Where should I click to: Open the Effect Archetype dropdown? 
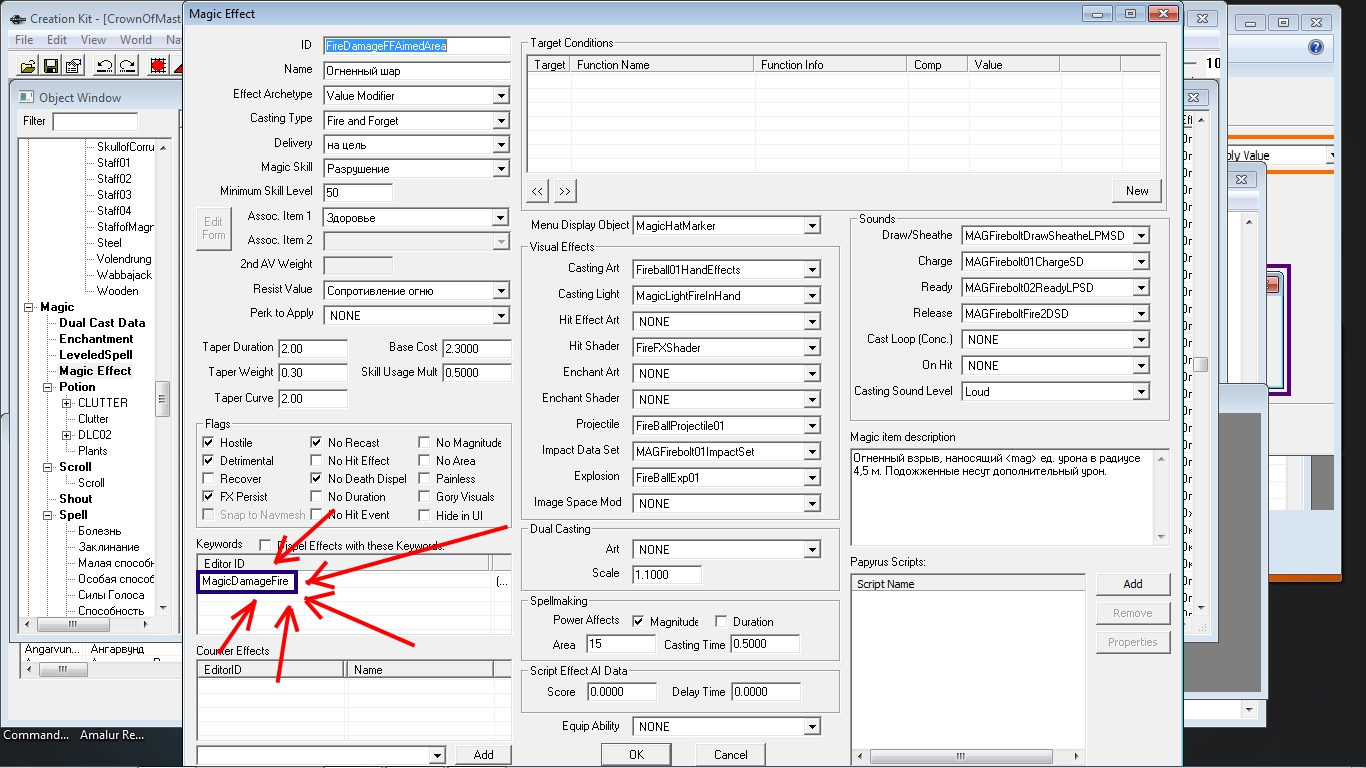click(x=501, y=96)
